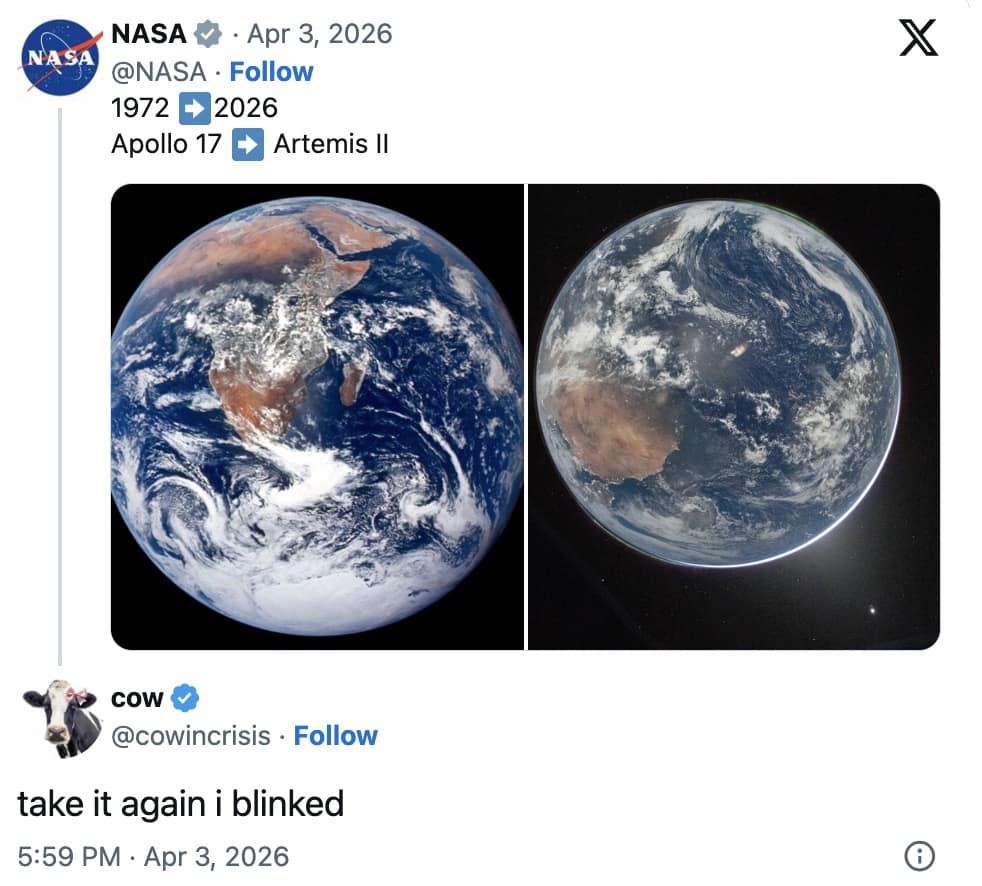
Task: Click NASA's verified badge
Action: 207,34
